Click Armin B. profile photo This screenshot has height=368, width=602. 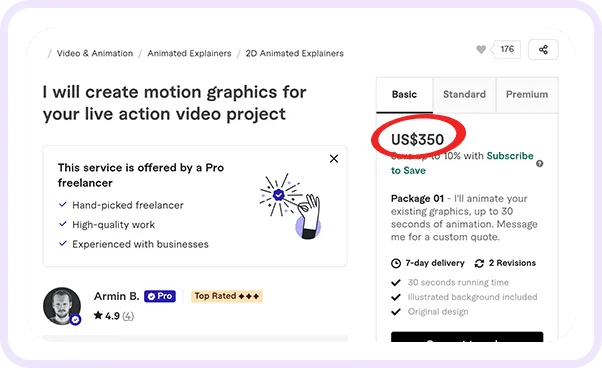[62, 306]
